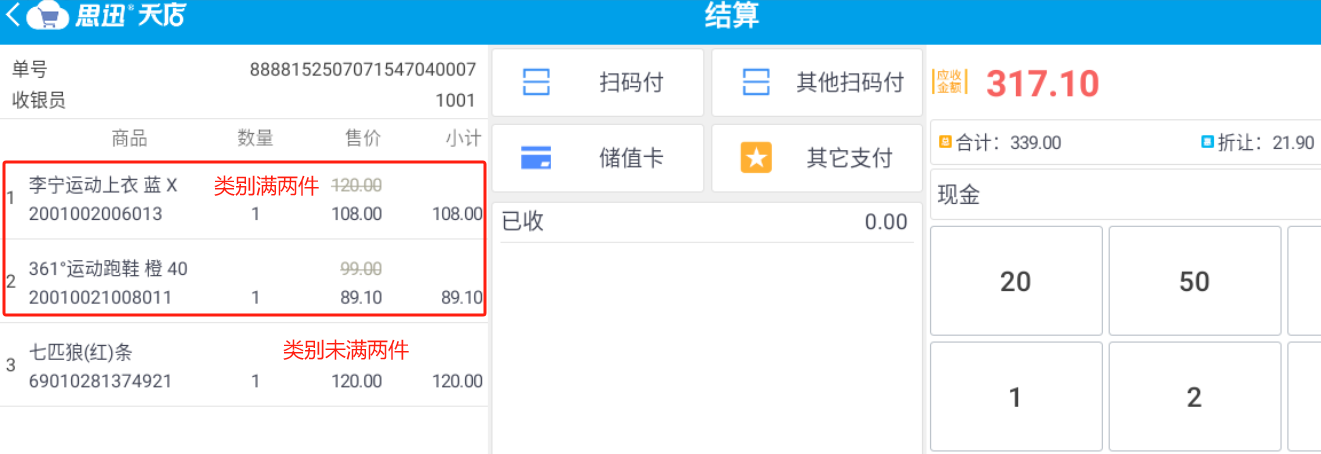Click struck-through original price 120.00
The image size is (1321, 454).
click(x=357, y=185)
